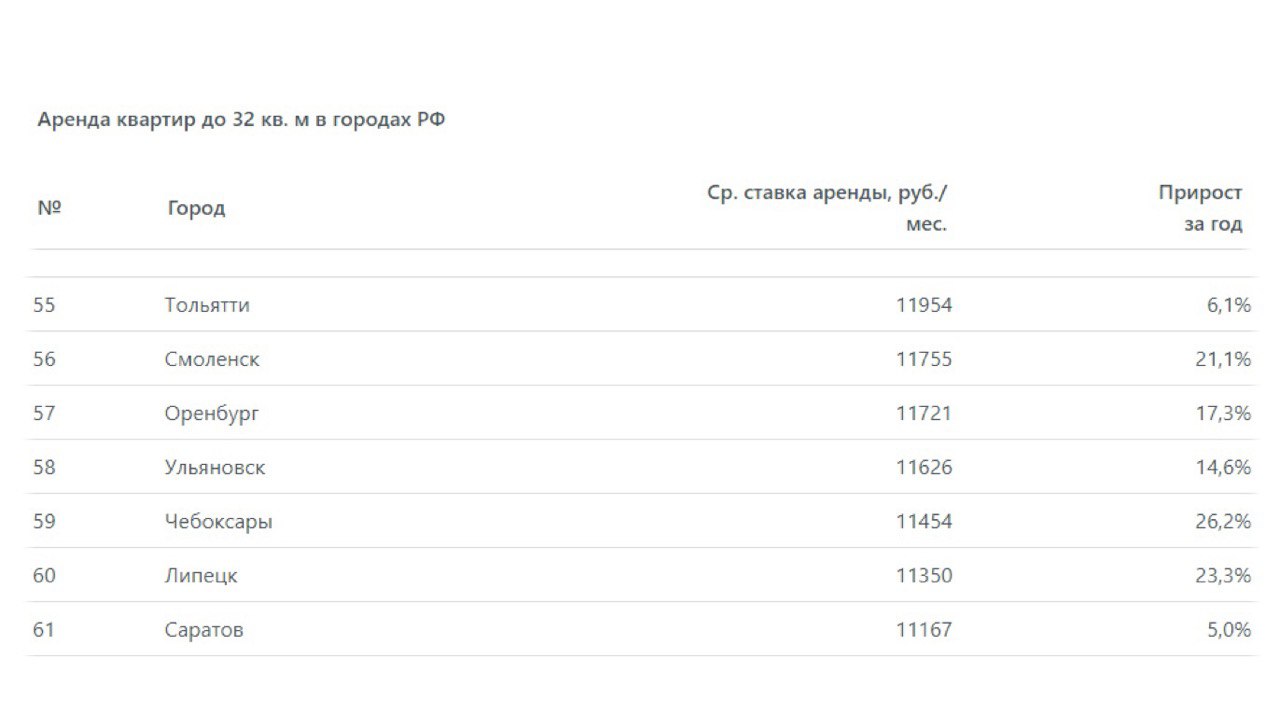Viewport: 1280px width, 715px height.
Task: Click the "Прирост за год" column header
Action: point(1200,208)
